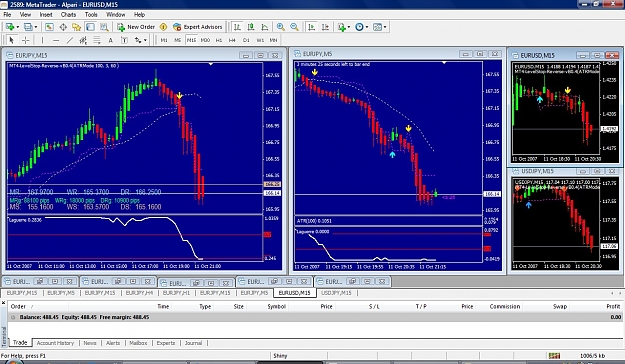
Task: Open the Periods clock icon
Action: click(360, 27)
